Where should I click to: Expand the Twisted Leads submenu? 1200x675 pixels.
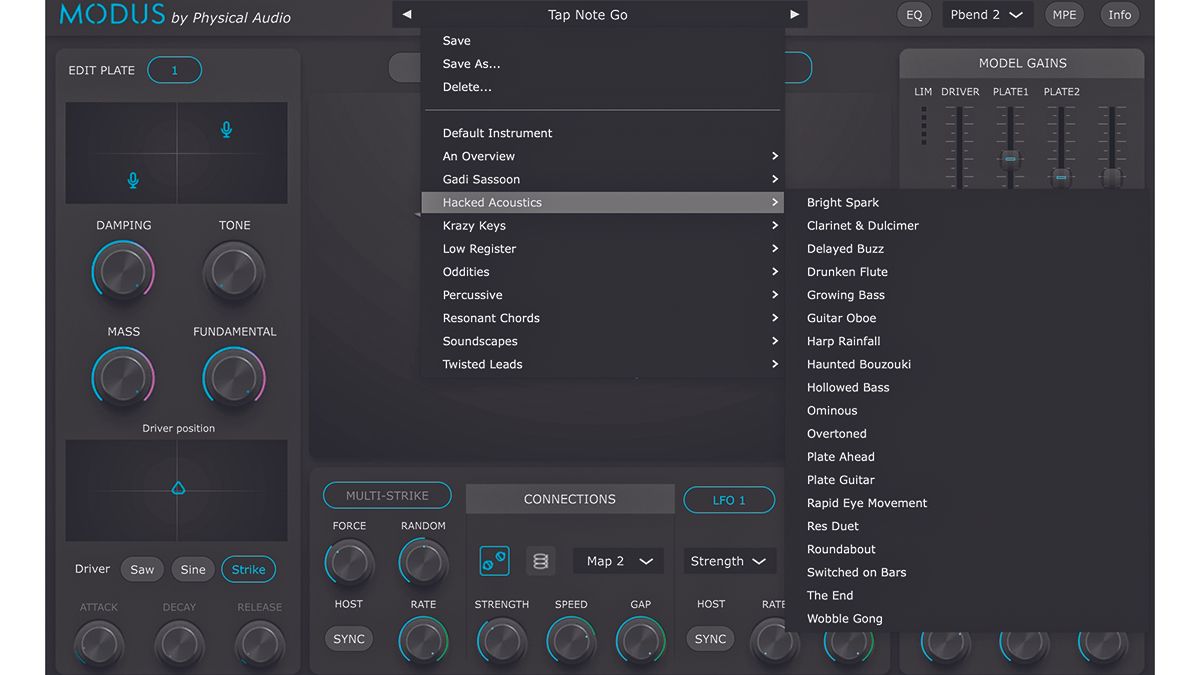(x=483, y=364)
